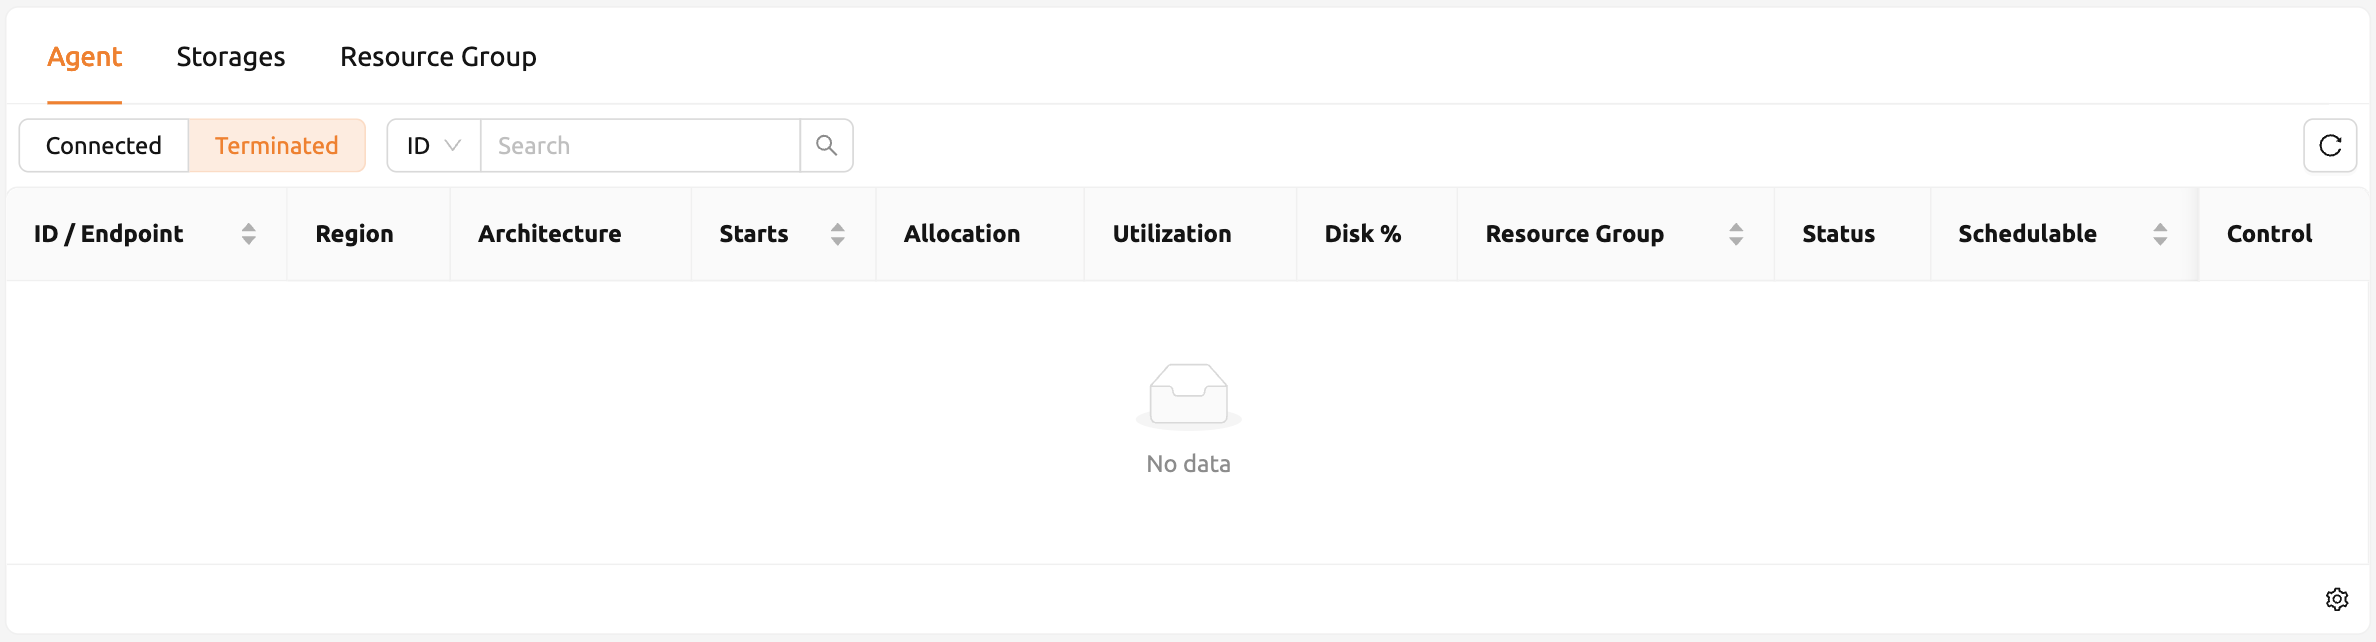Sort by Starts column arrows
This screenshot has width=2376, height=642.
pos(838,234)
